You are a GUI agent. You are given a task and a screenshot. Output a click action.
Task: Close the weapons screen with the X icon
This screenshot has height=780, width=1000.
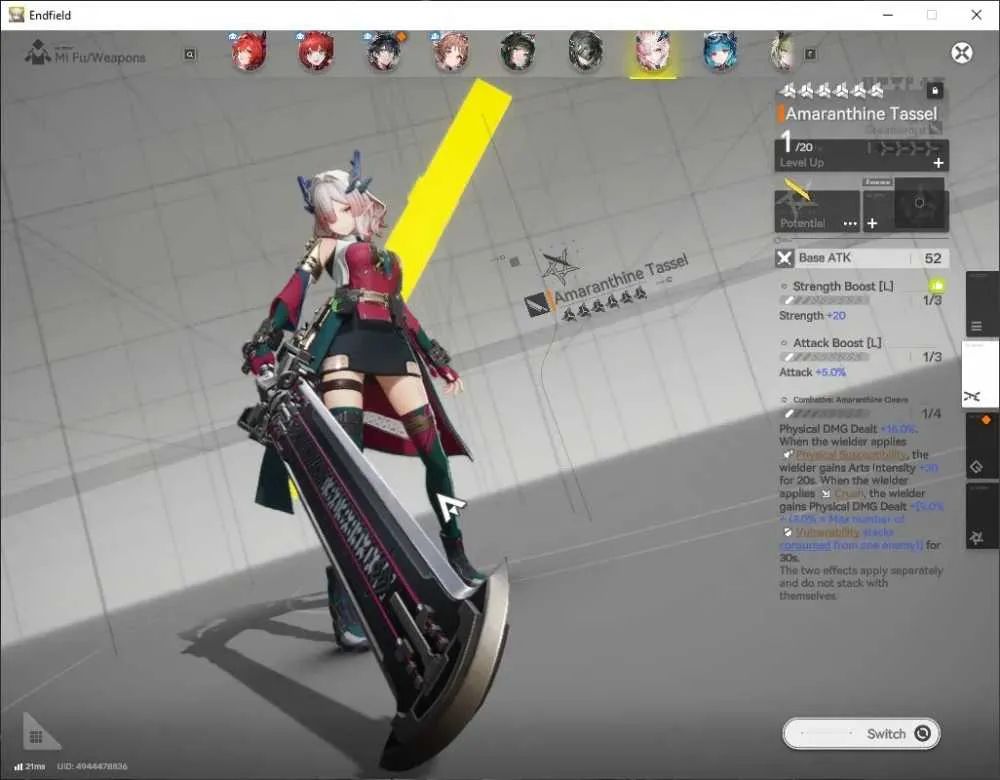pyautogui.click(x=962, y=52)
